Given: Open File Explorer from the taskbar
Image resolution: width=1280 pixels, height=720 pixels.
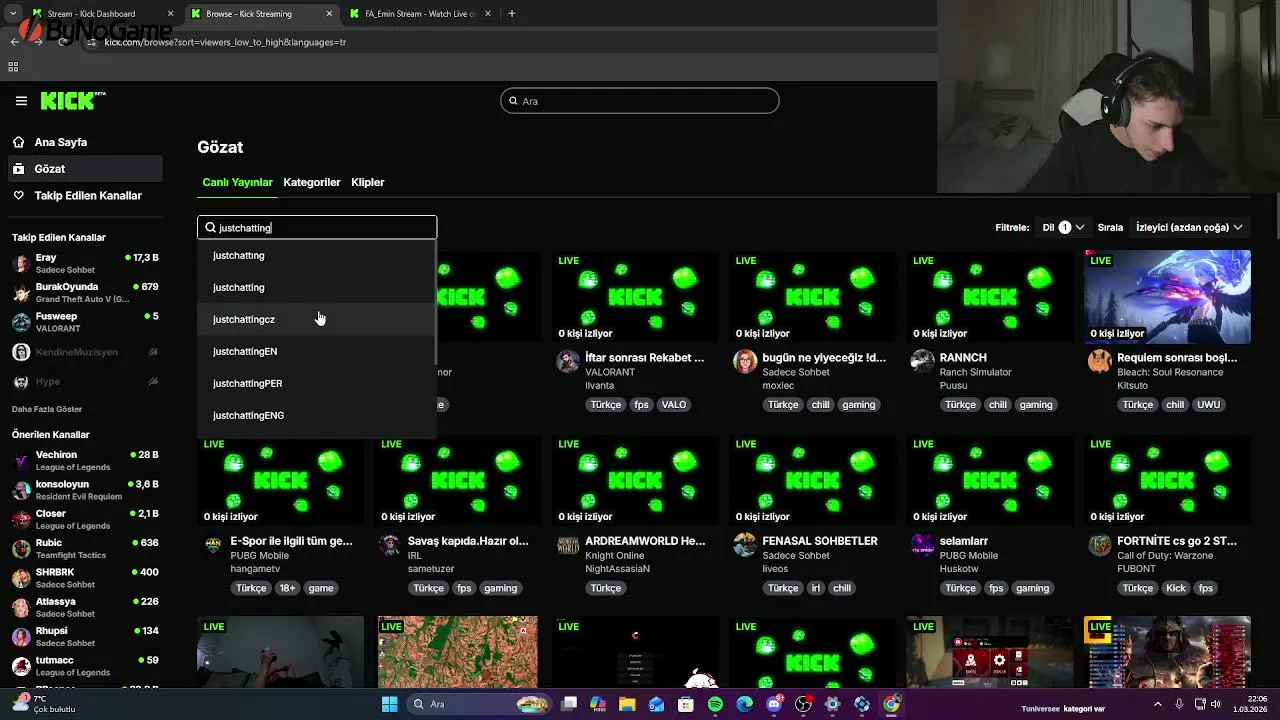Looking at the screenshot, I should tap(627, 704).
